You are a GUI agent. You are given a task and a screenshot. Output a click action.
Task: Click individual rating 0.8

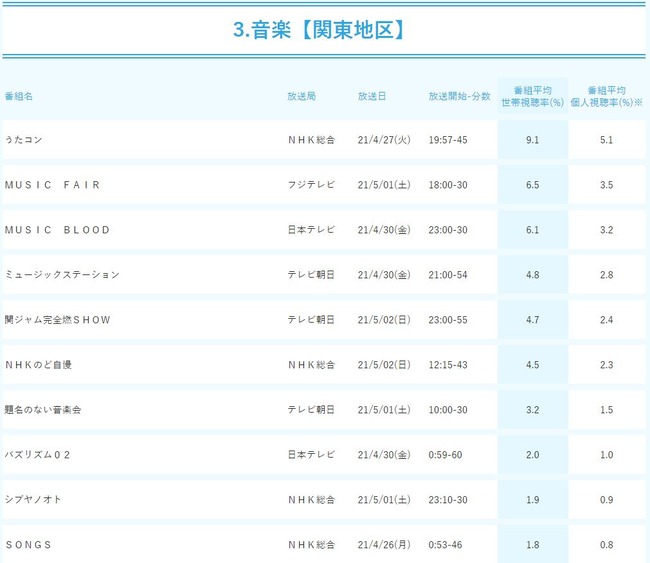[x=606, y=544]
